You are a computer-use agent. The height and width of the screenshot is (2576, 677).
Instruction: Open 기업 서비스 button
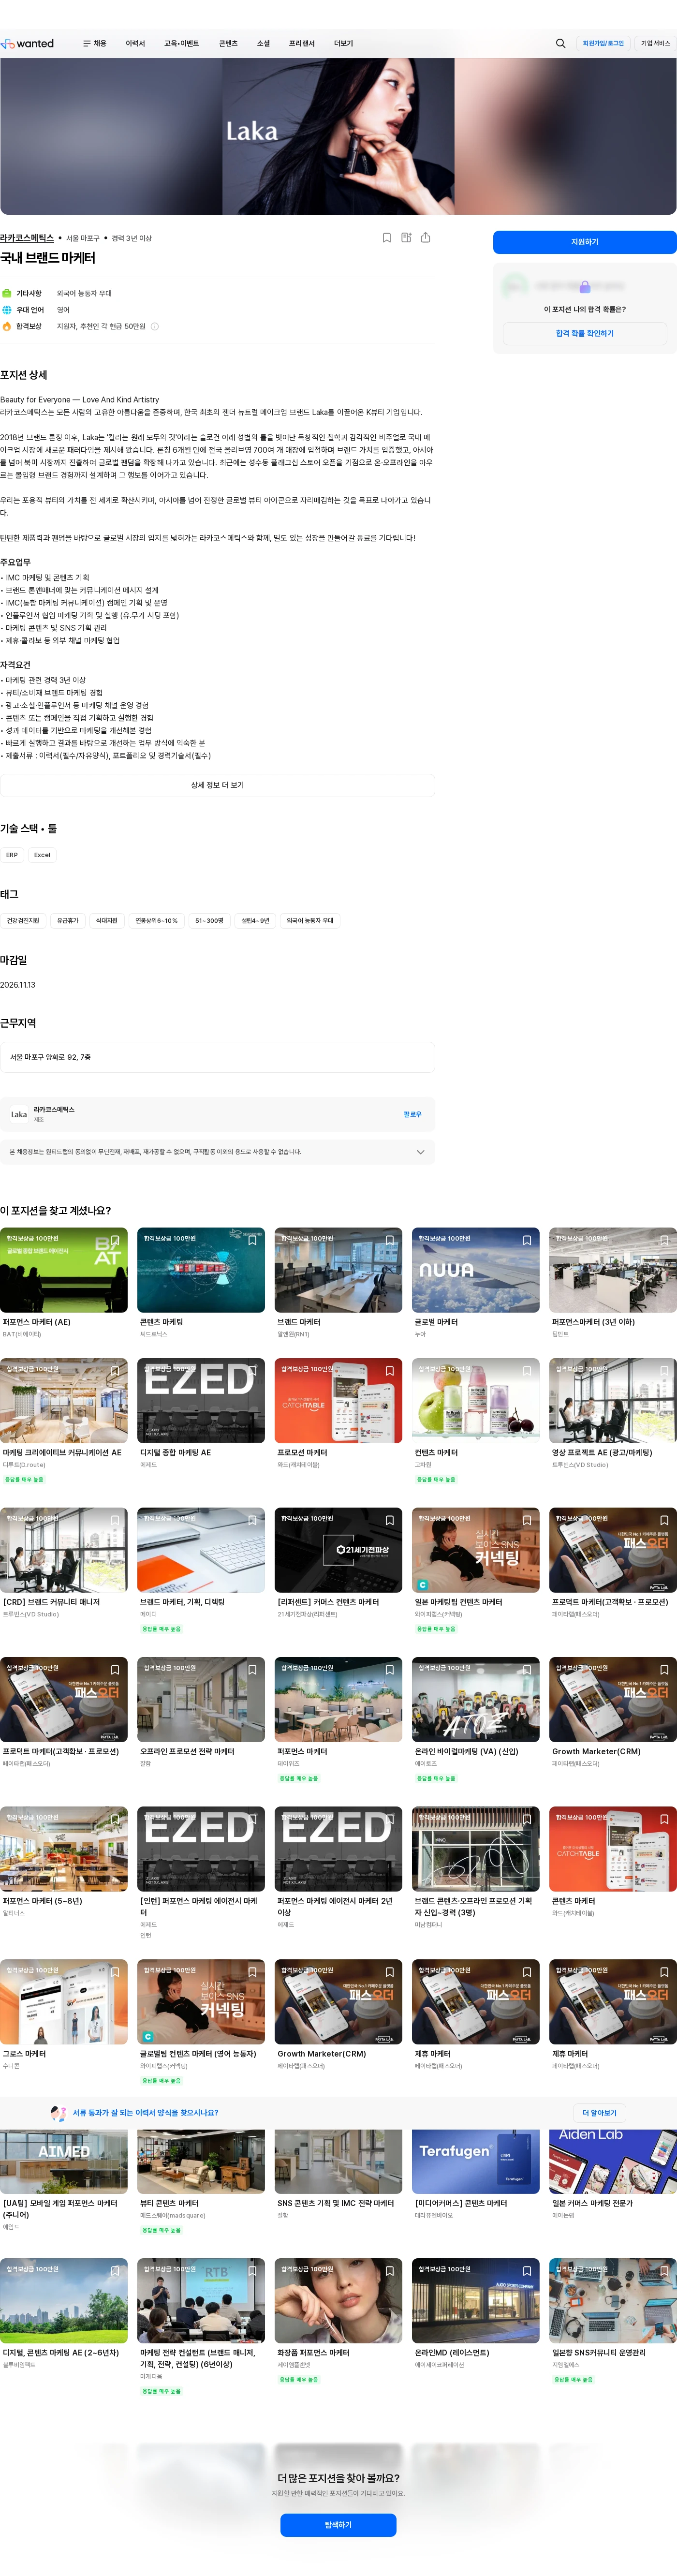(655, 43)
